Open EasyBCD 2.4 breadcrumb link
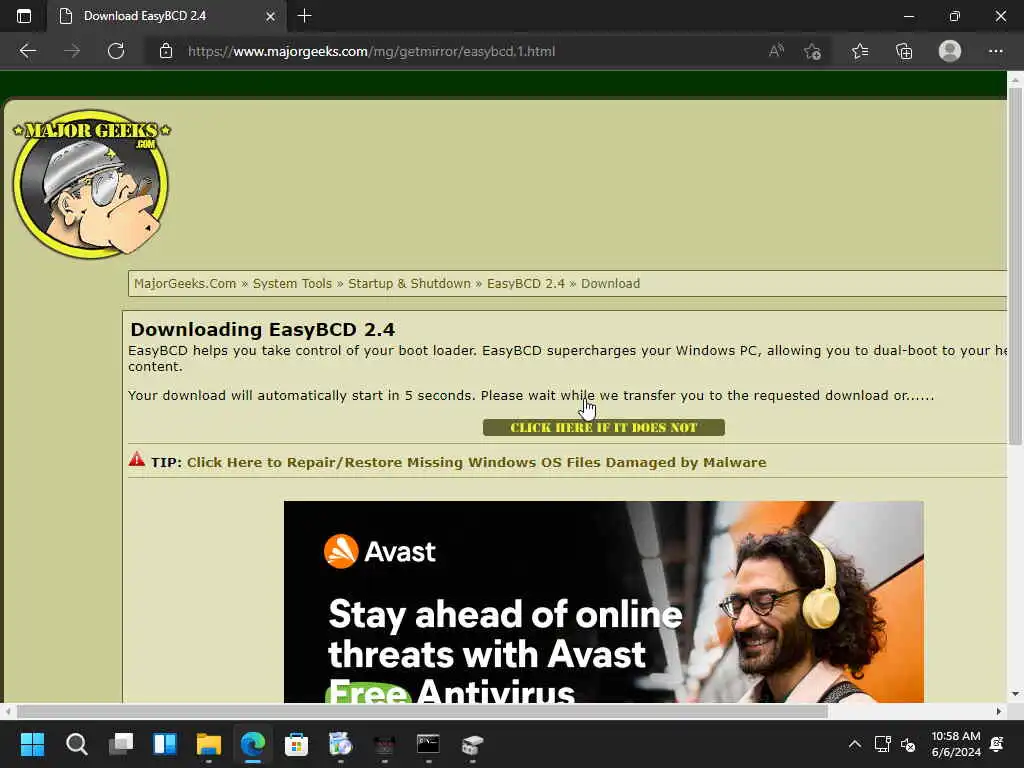 click(526, 283)
